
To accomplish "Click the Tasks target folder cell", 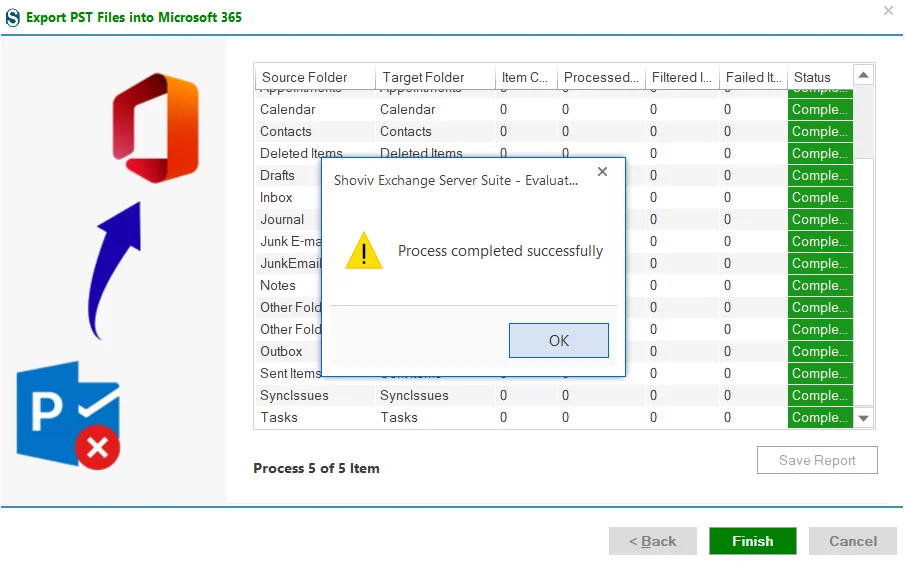I will [x=435, y=417].
